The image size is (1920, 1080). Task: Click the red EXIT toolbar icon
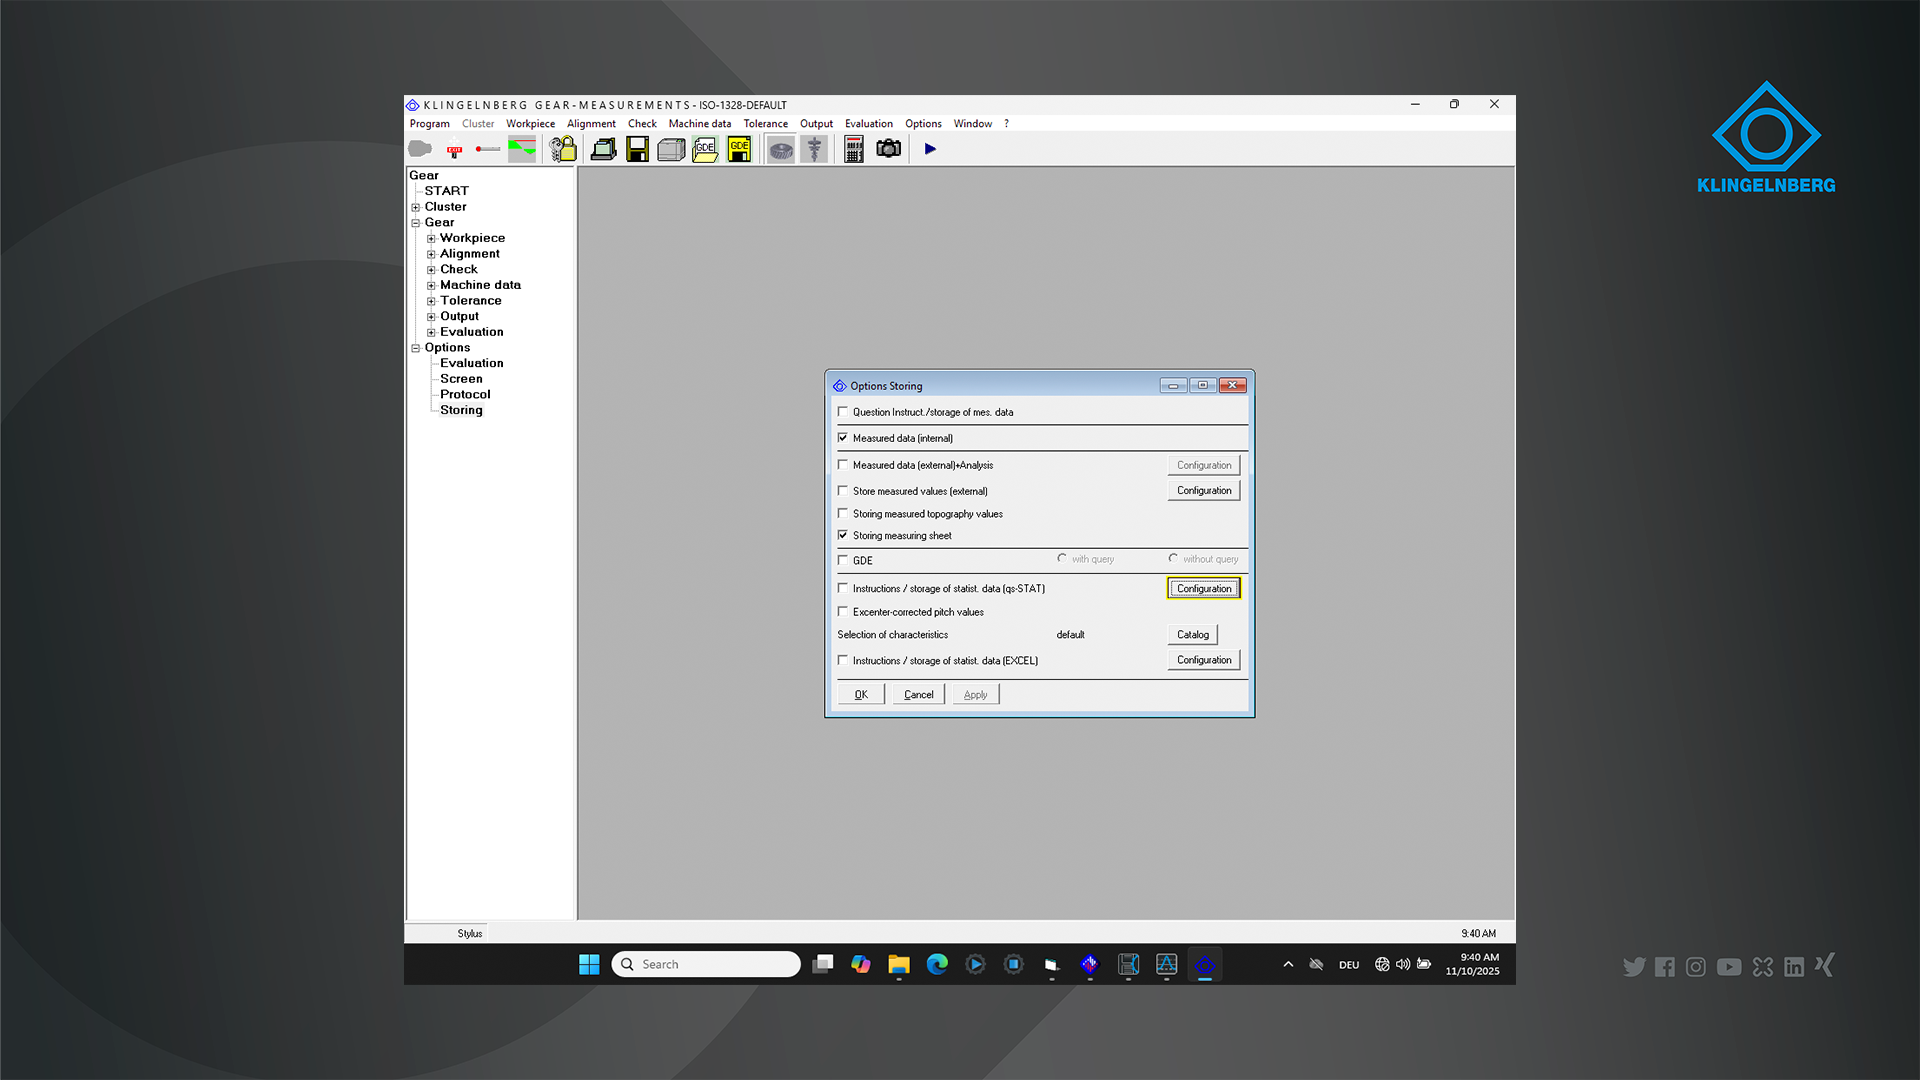454,150
